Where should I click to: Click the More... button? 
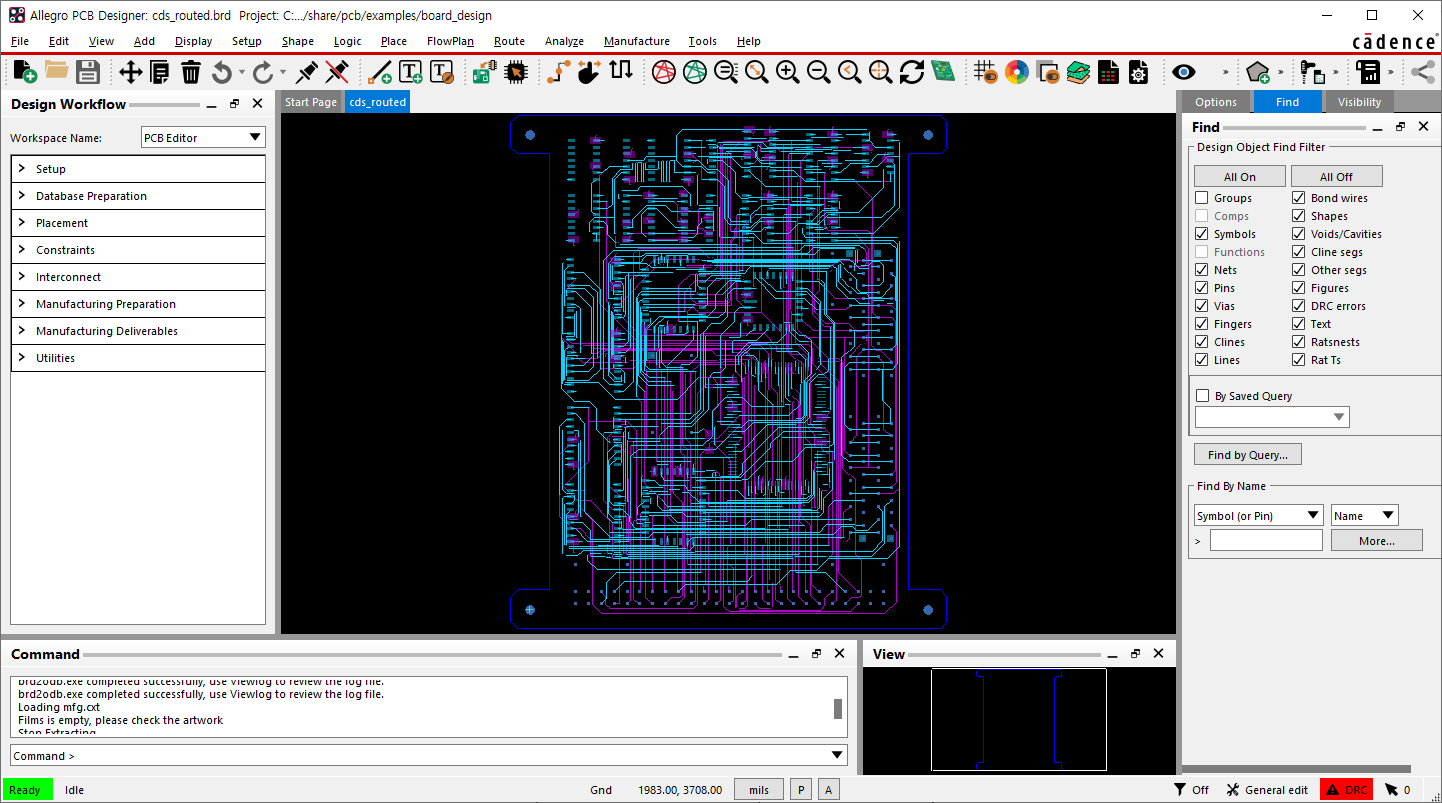pos(1376,541)
